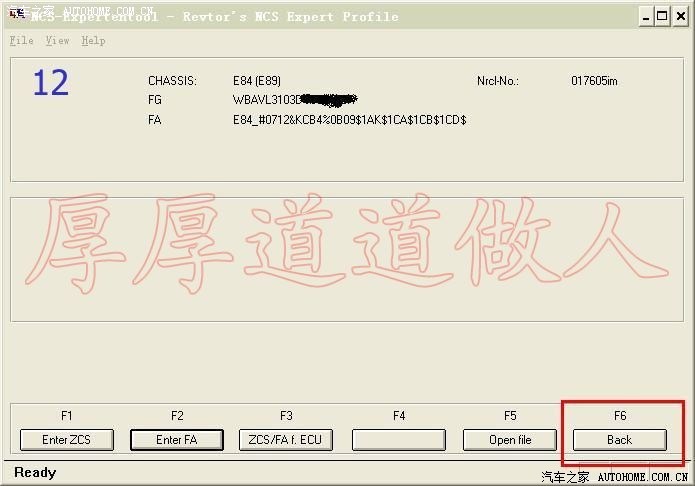The width and height of the screenshot is (695, 486).
Task: Open the View menu
Action: (57, 41)
